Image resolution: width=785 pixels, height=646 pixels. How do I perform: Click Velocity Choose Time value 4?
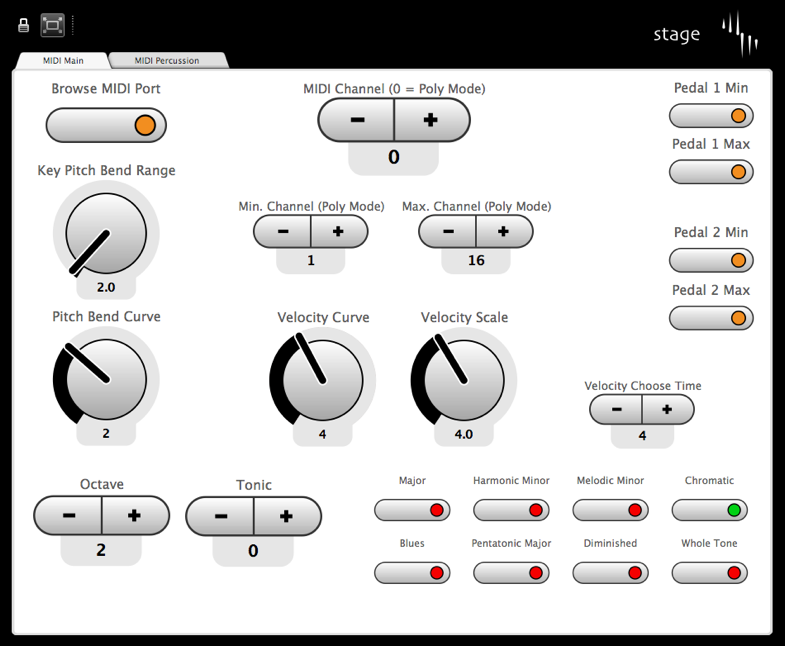tap(642, 436)
